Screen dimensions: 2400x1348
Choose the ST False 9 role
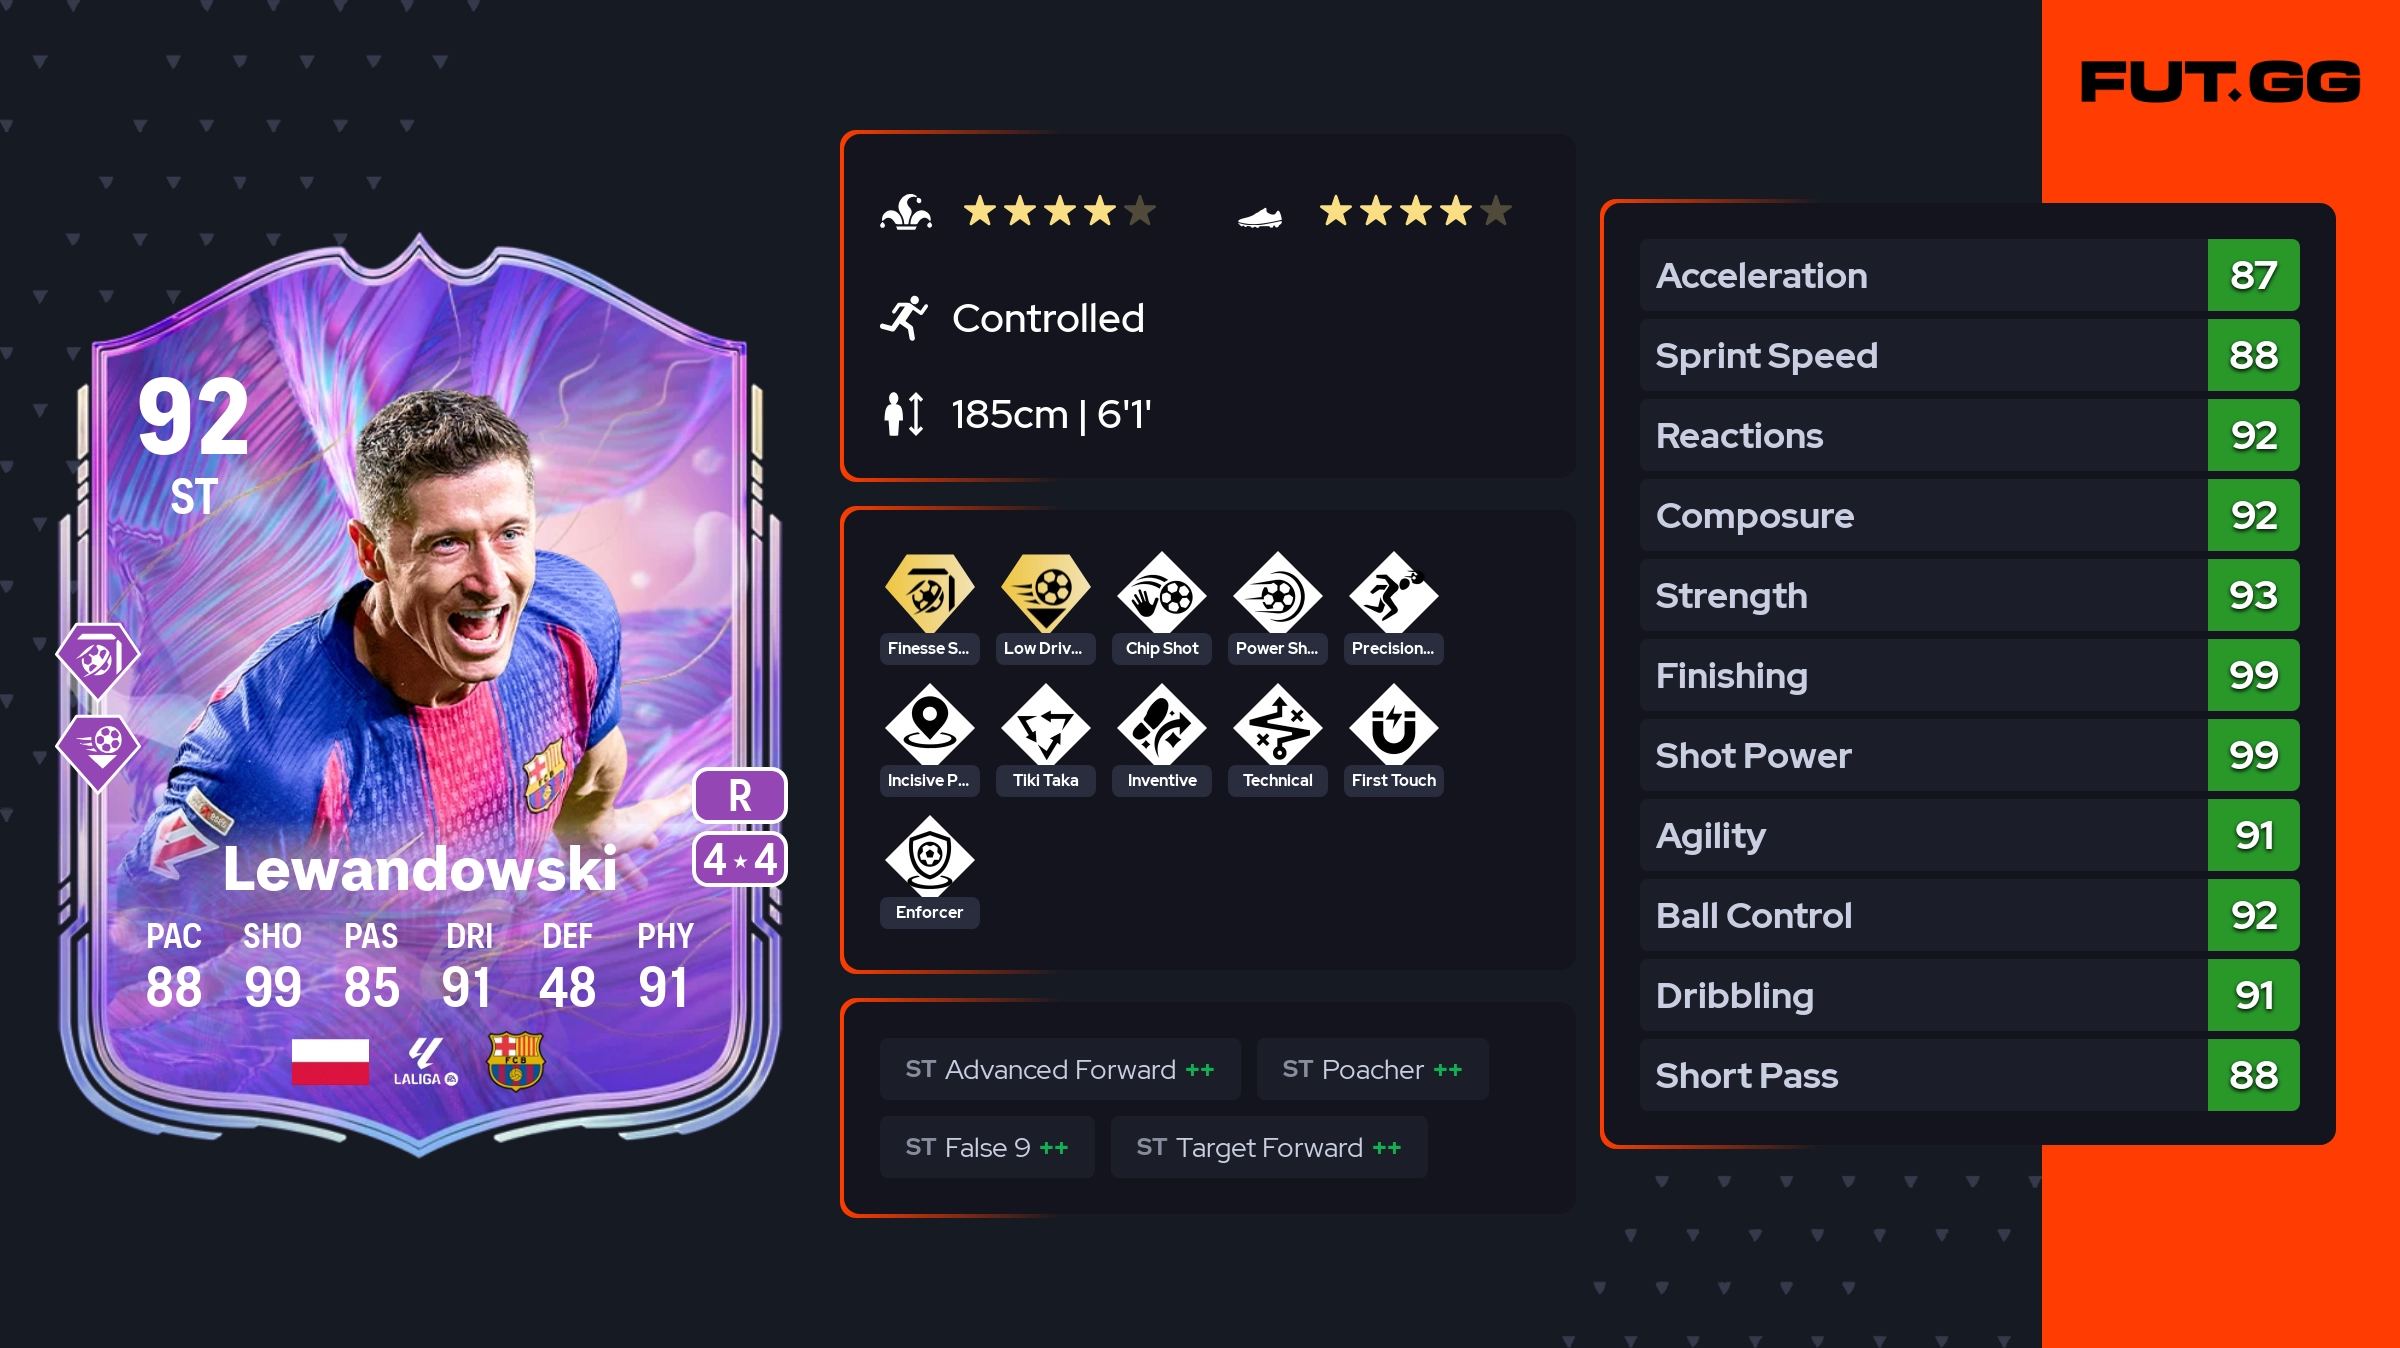click(987, 1147)
